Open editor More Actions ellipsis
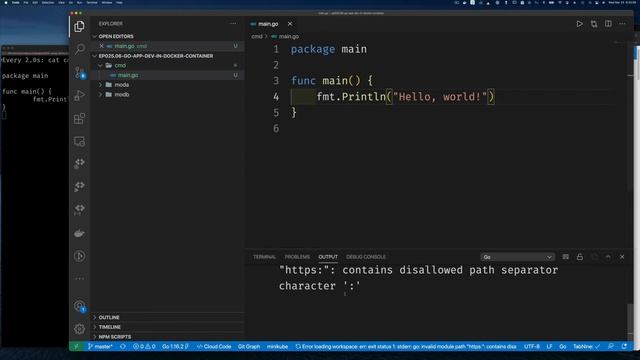This screenshot has height=360, width=640. (622, 24)
